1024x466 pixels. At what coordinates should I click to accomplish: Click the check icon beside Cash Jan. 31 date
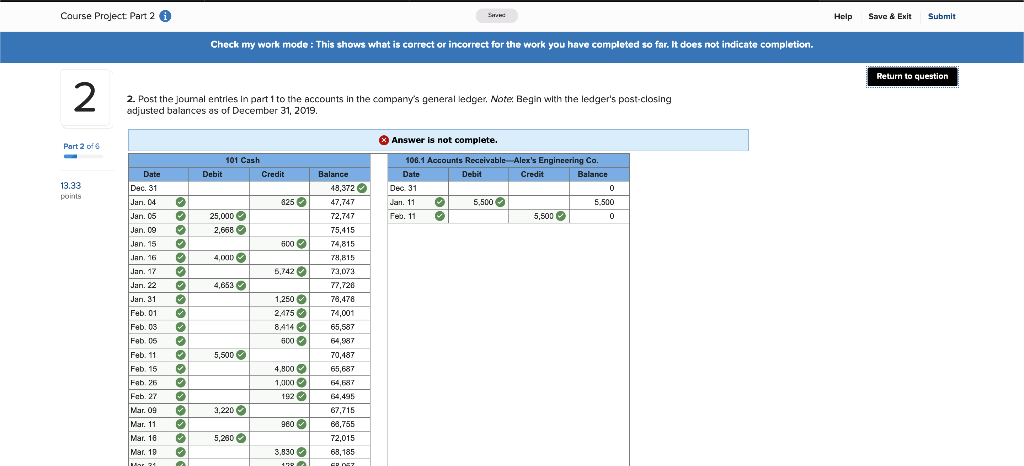click(x=180, y=299)
